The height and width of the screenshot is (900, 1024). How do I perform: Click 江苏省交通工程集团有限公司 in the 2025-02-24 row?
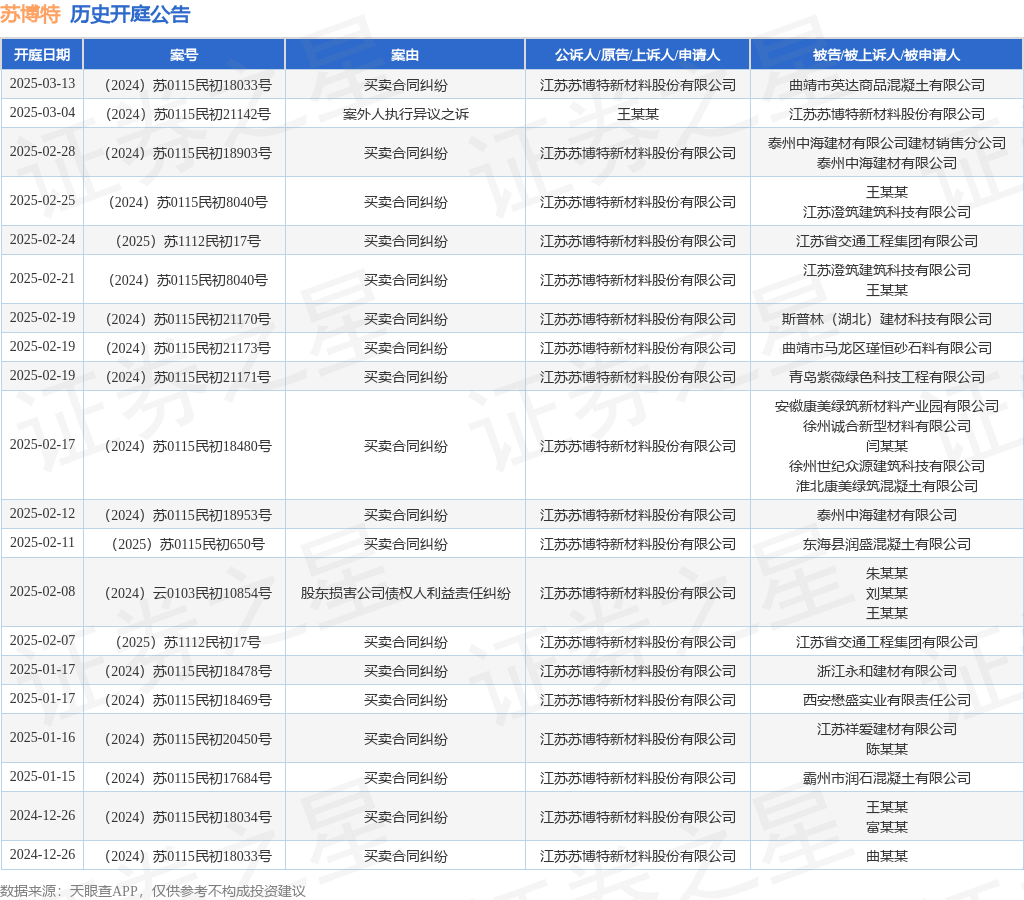887,241
